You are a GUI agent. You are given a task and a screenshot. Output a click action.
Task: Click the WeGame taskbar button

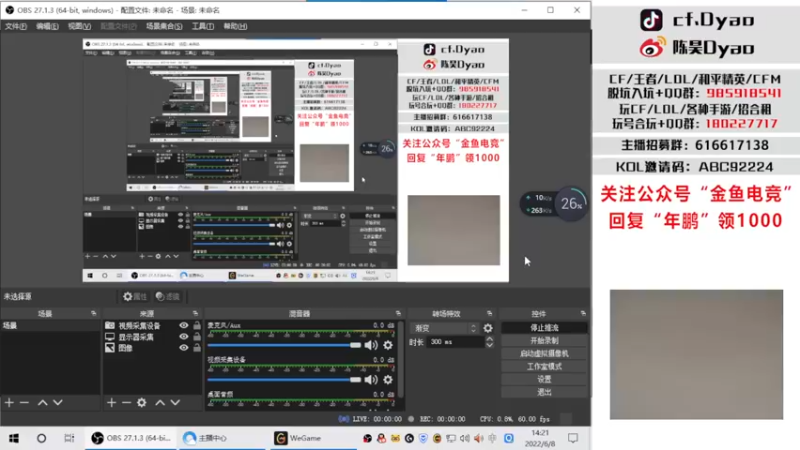[x=312, y=438]
